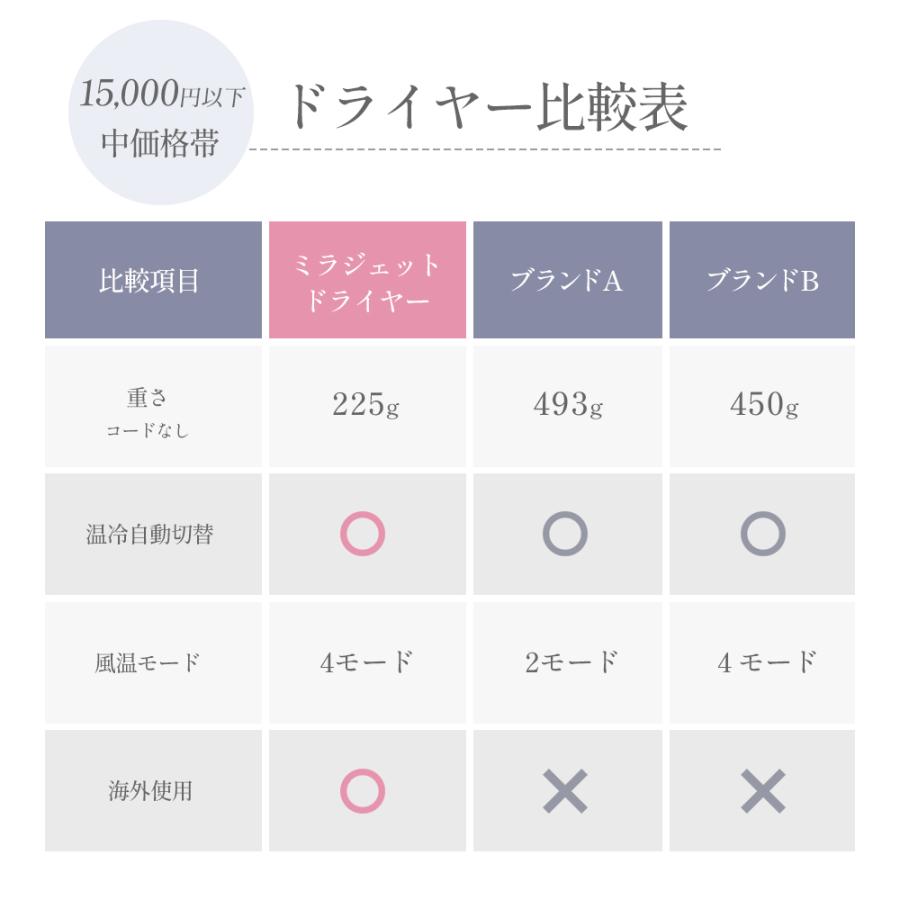Click the 450g weight for Brand B
This screenshot has width=900, height=900.
click(x=763, y=405)
